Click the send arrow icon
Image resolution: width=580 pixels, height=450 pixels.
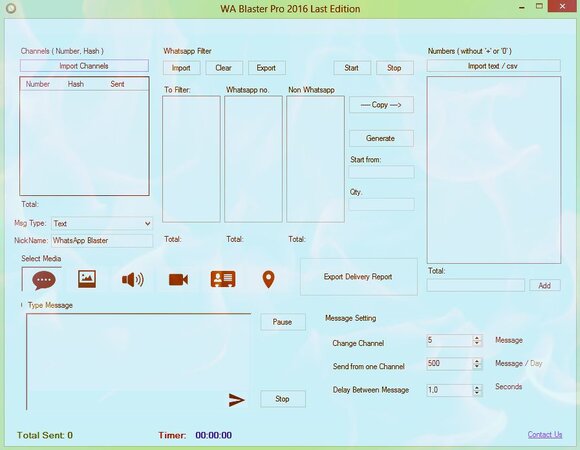coord(237,400)
